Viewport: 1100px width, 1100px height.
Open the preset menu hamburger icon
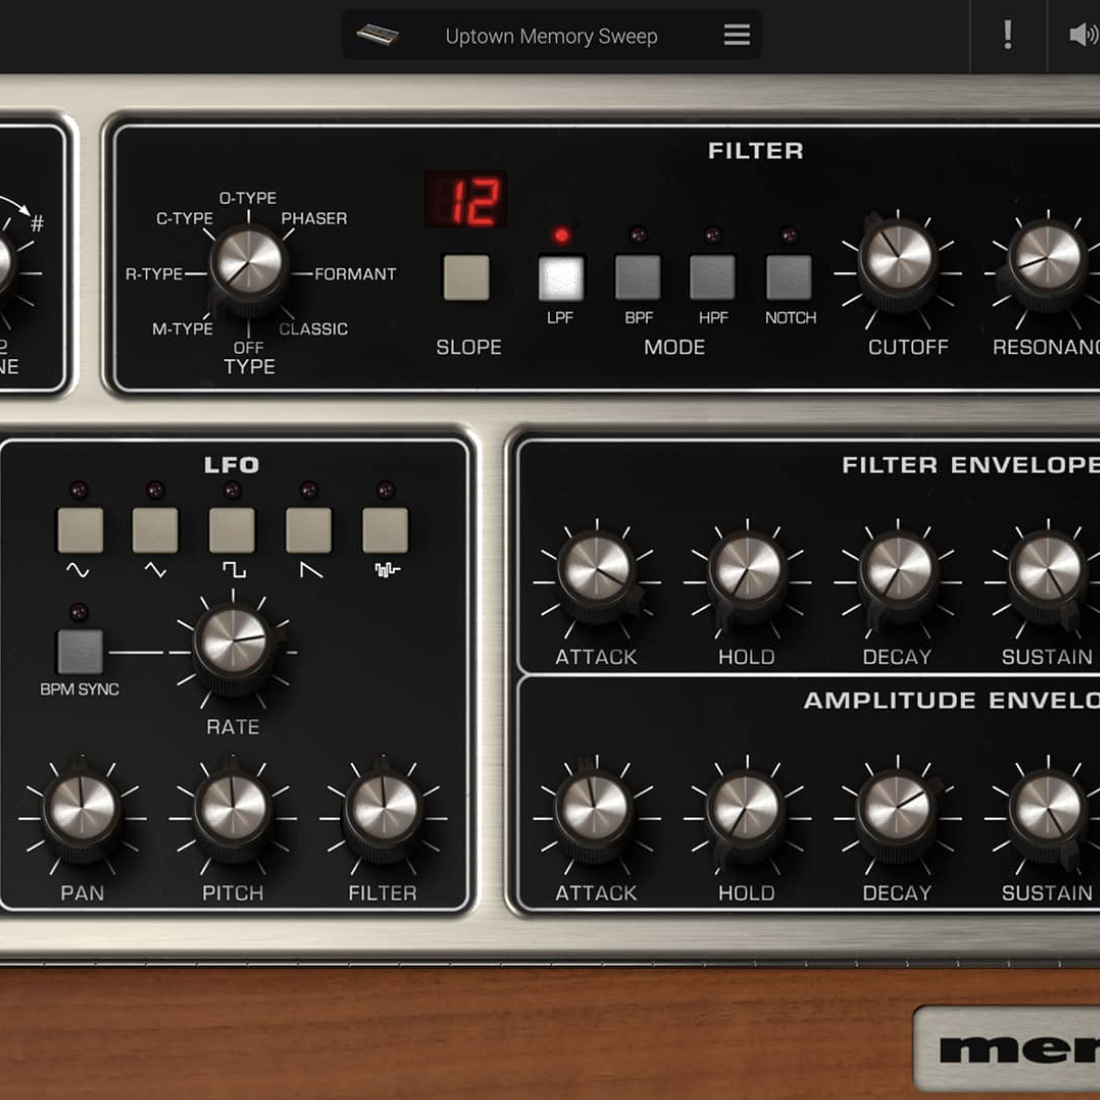click(x=737, y=34)
